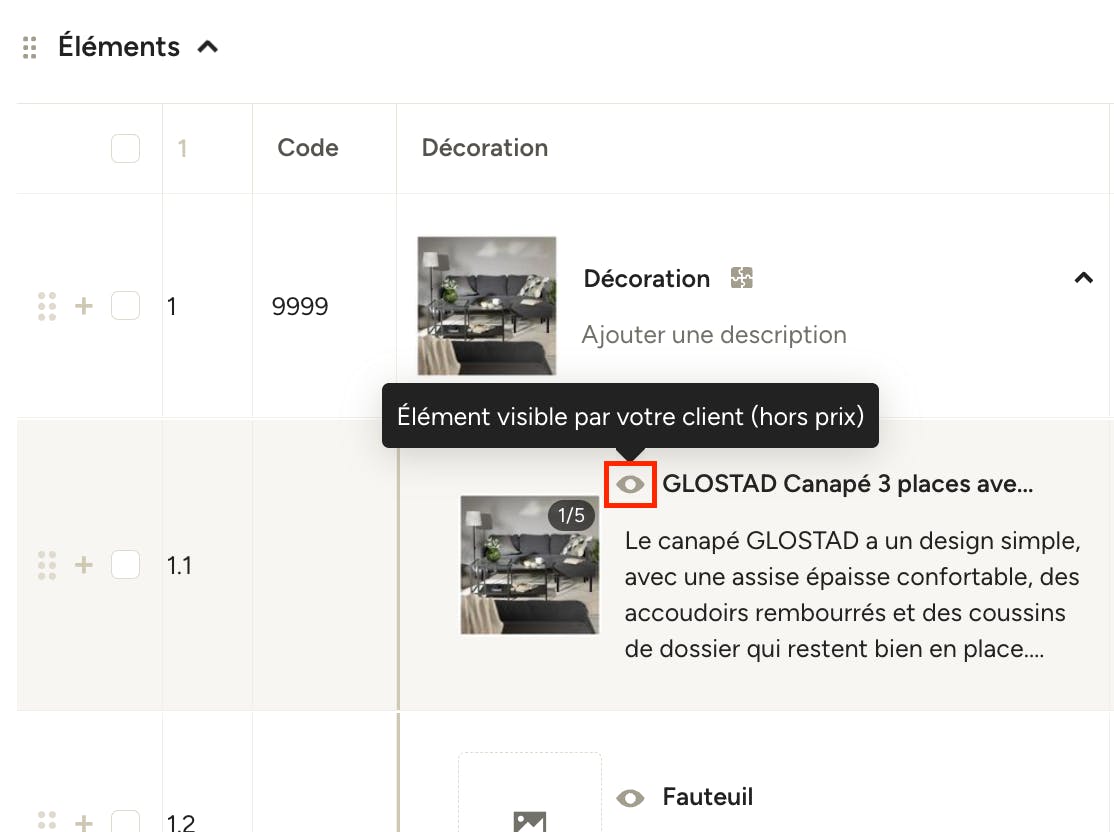Click the Code column header
Viewport: 1114px width, 832px height.
(x=308, y=148)
